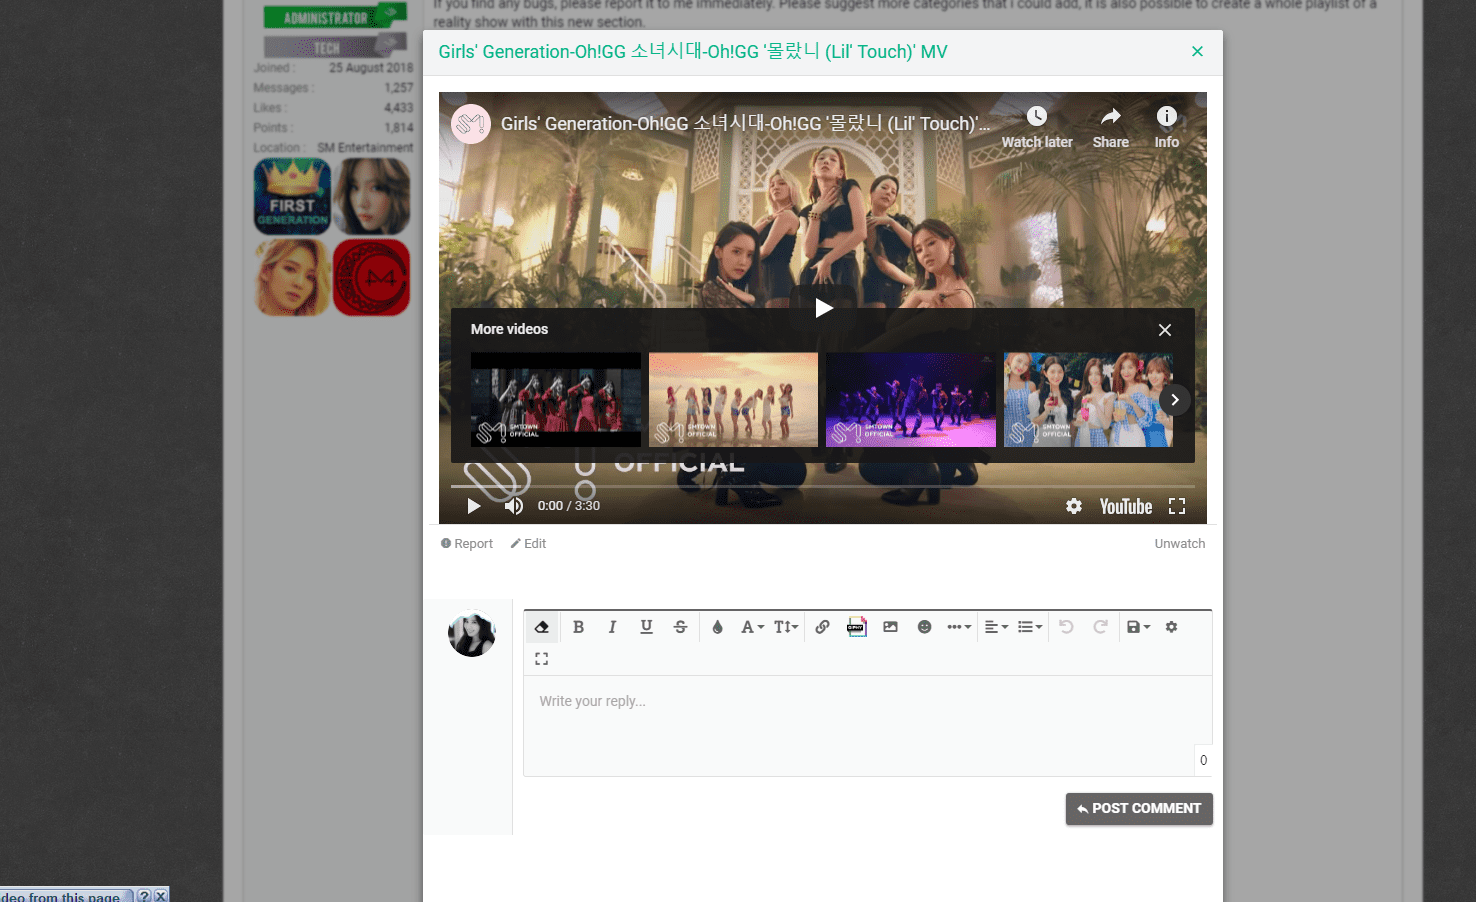This screenshot has width=1476, height=902.
Task: Open the font size dropdown
Action: click(786, 627)
